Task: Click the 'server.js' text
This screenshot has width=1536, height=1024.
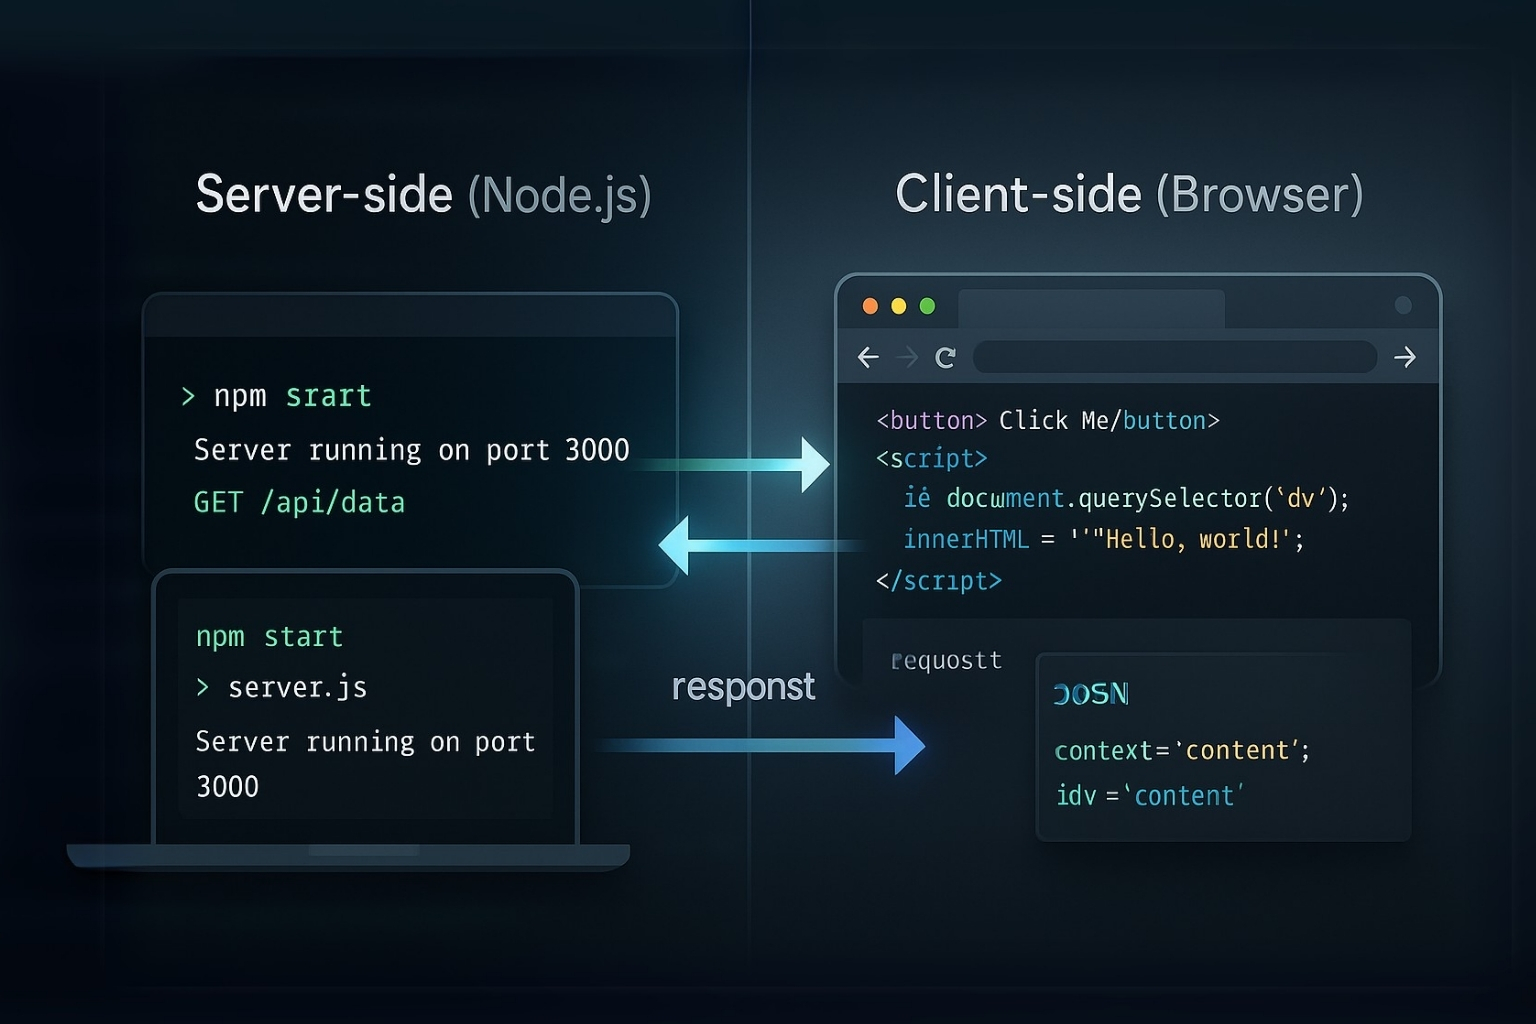Action: [x=297, y=687]
